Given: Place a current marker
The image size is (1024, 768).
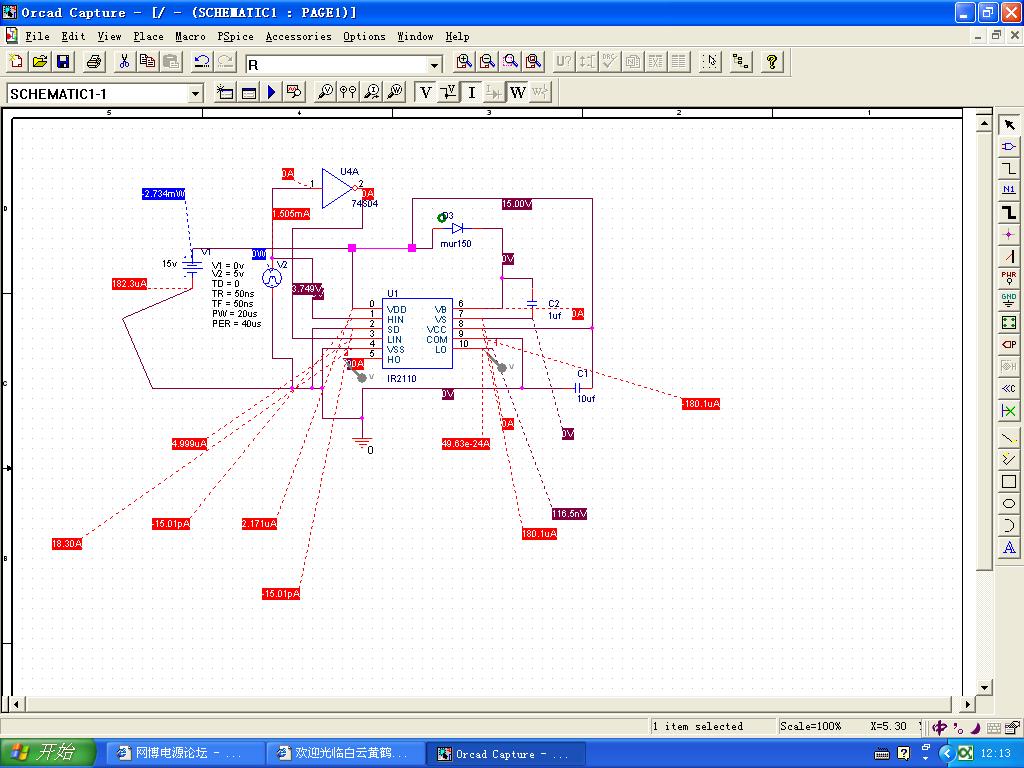Looking at the screenshot, I should pos(372,92).
